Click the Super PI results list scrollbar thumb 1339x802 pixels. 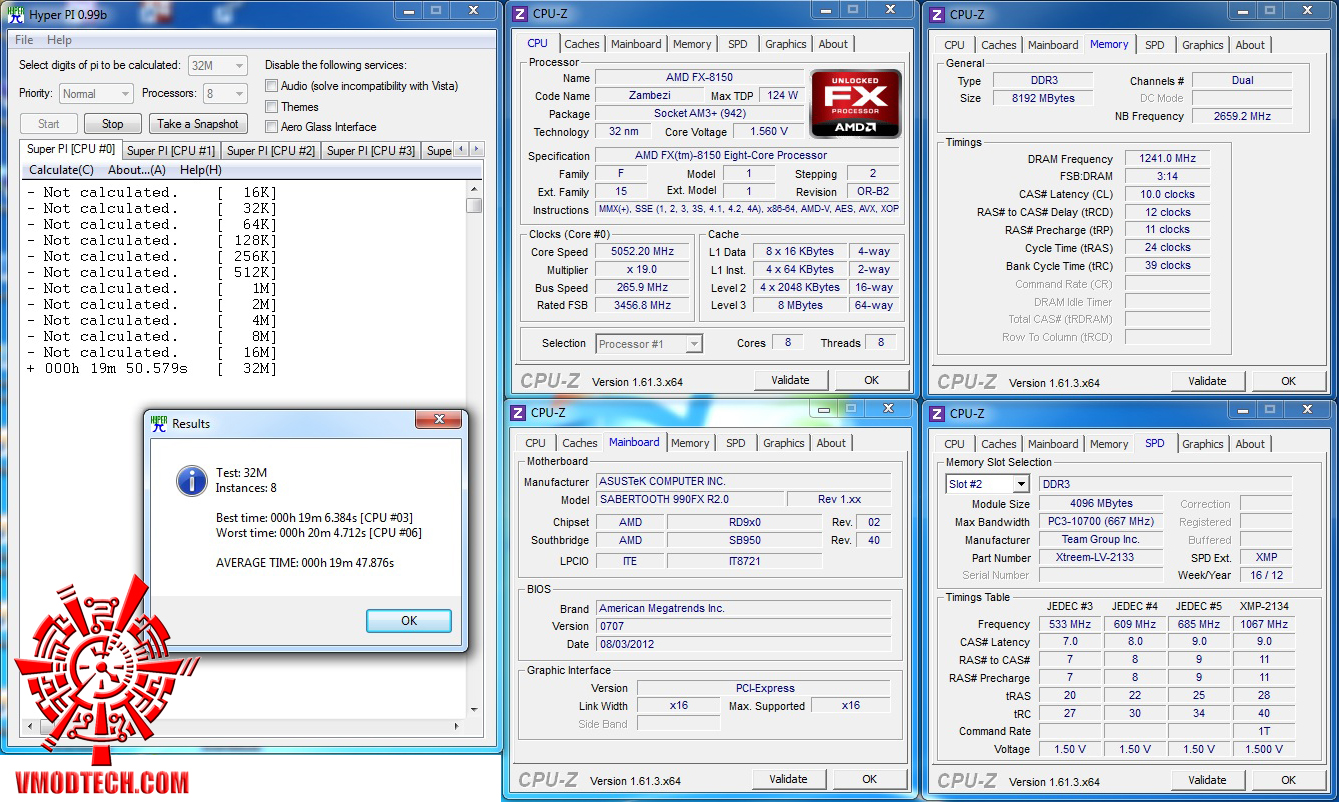pos(474,205)
